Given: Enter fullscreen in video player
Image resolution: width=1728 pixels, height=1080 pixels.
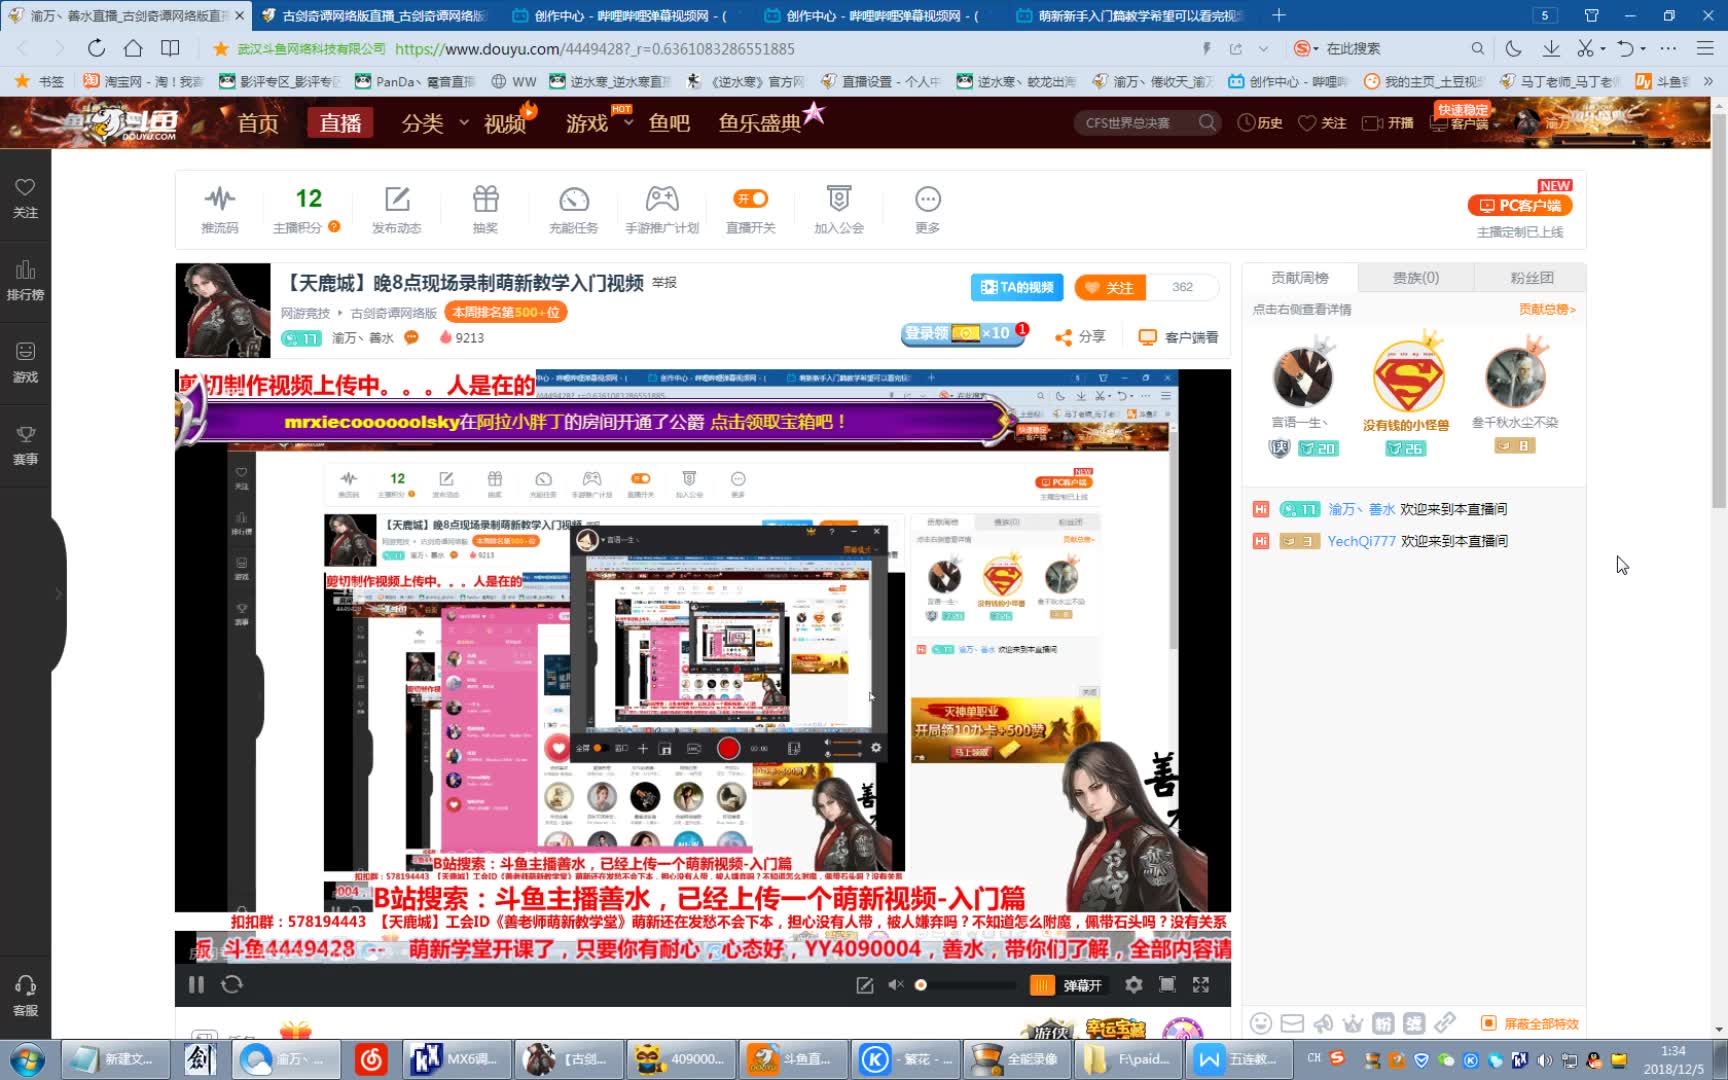Looking at the screenshot, I should (x=1201, y=984).
